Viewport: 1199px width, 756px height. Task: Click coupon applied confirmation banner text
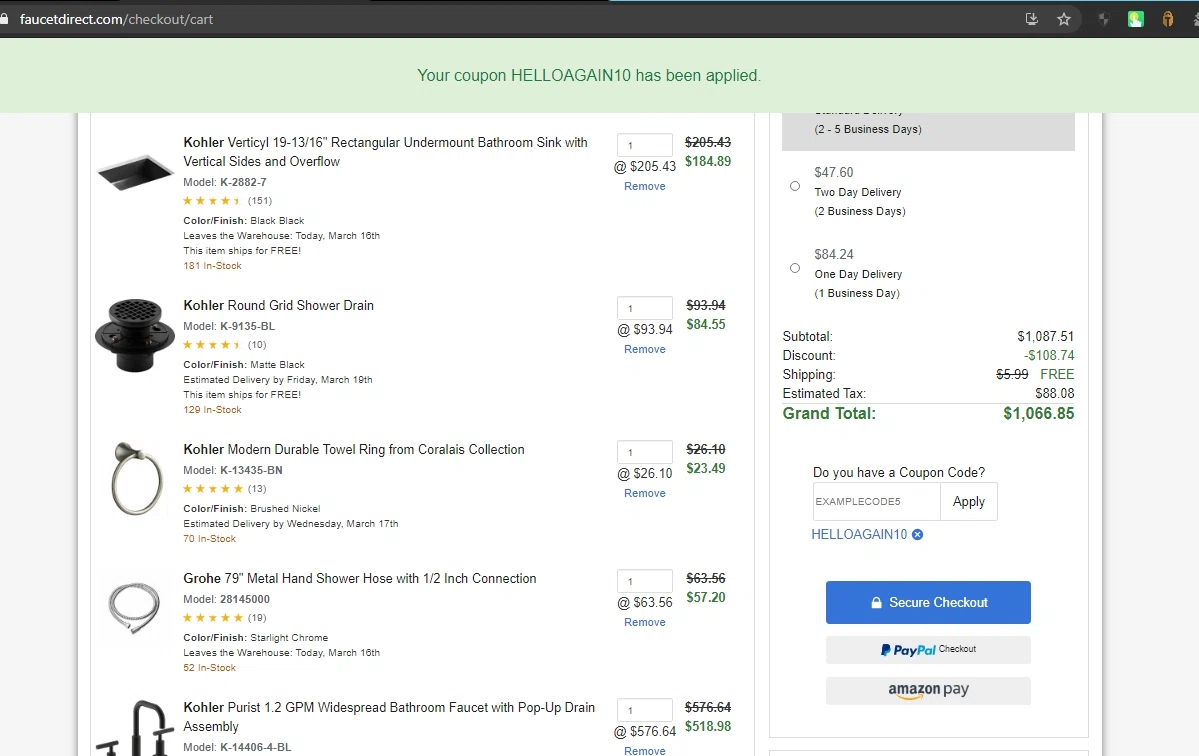589,76
